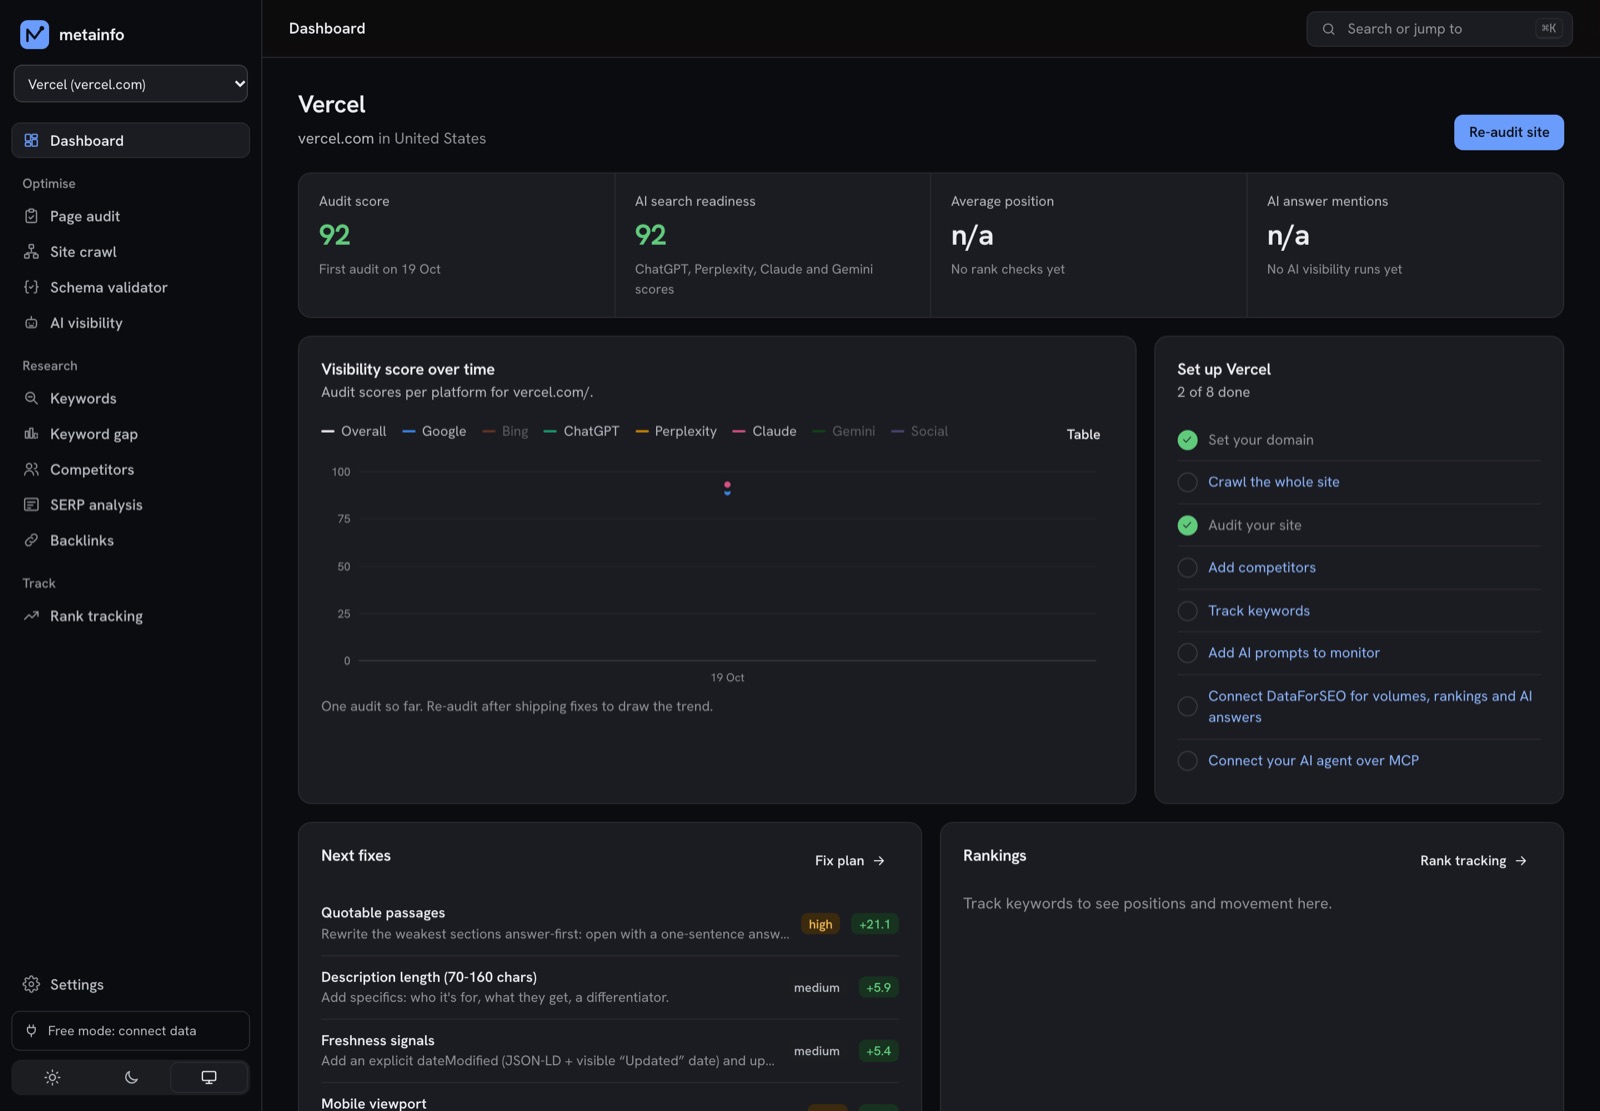
Task: Open Add AI prompts to monitor link
Action: [1293, 653]
